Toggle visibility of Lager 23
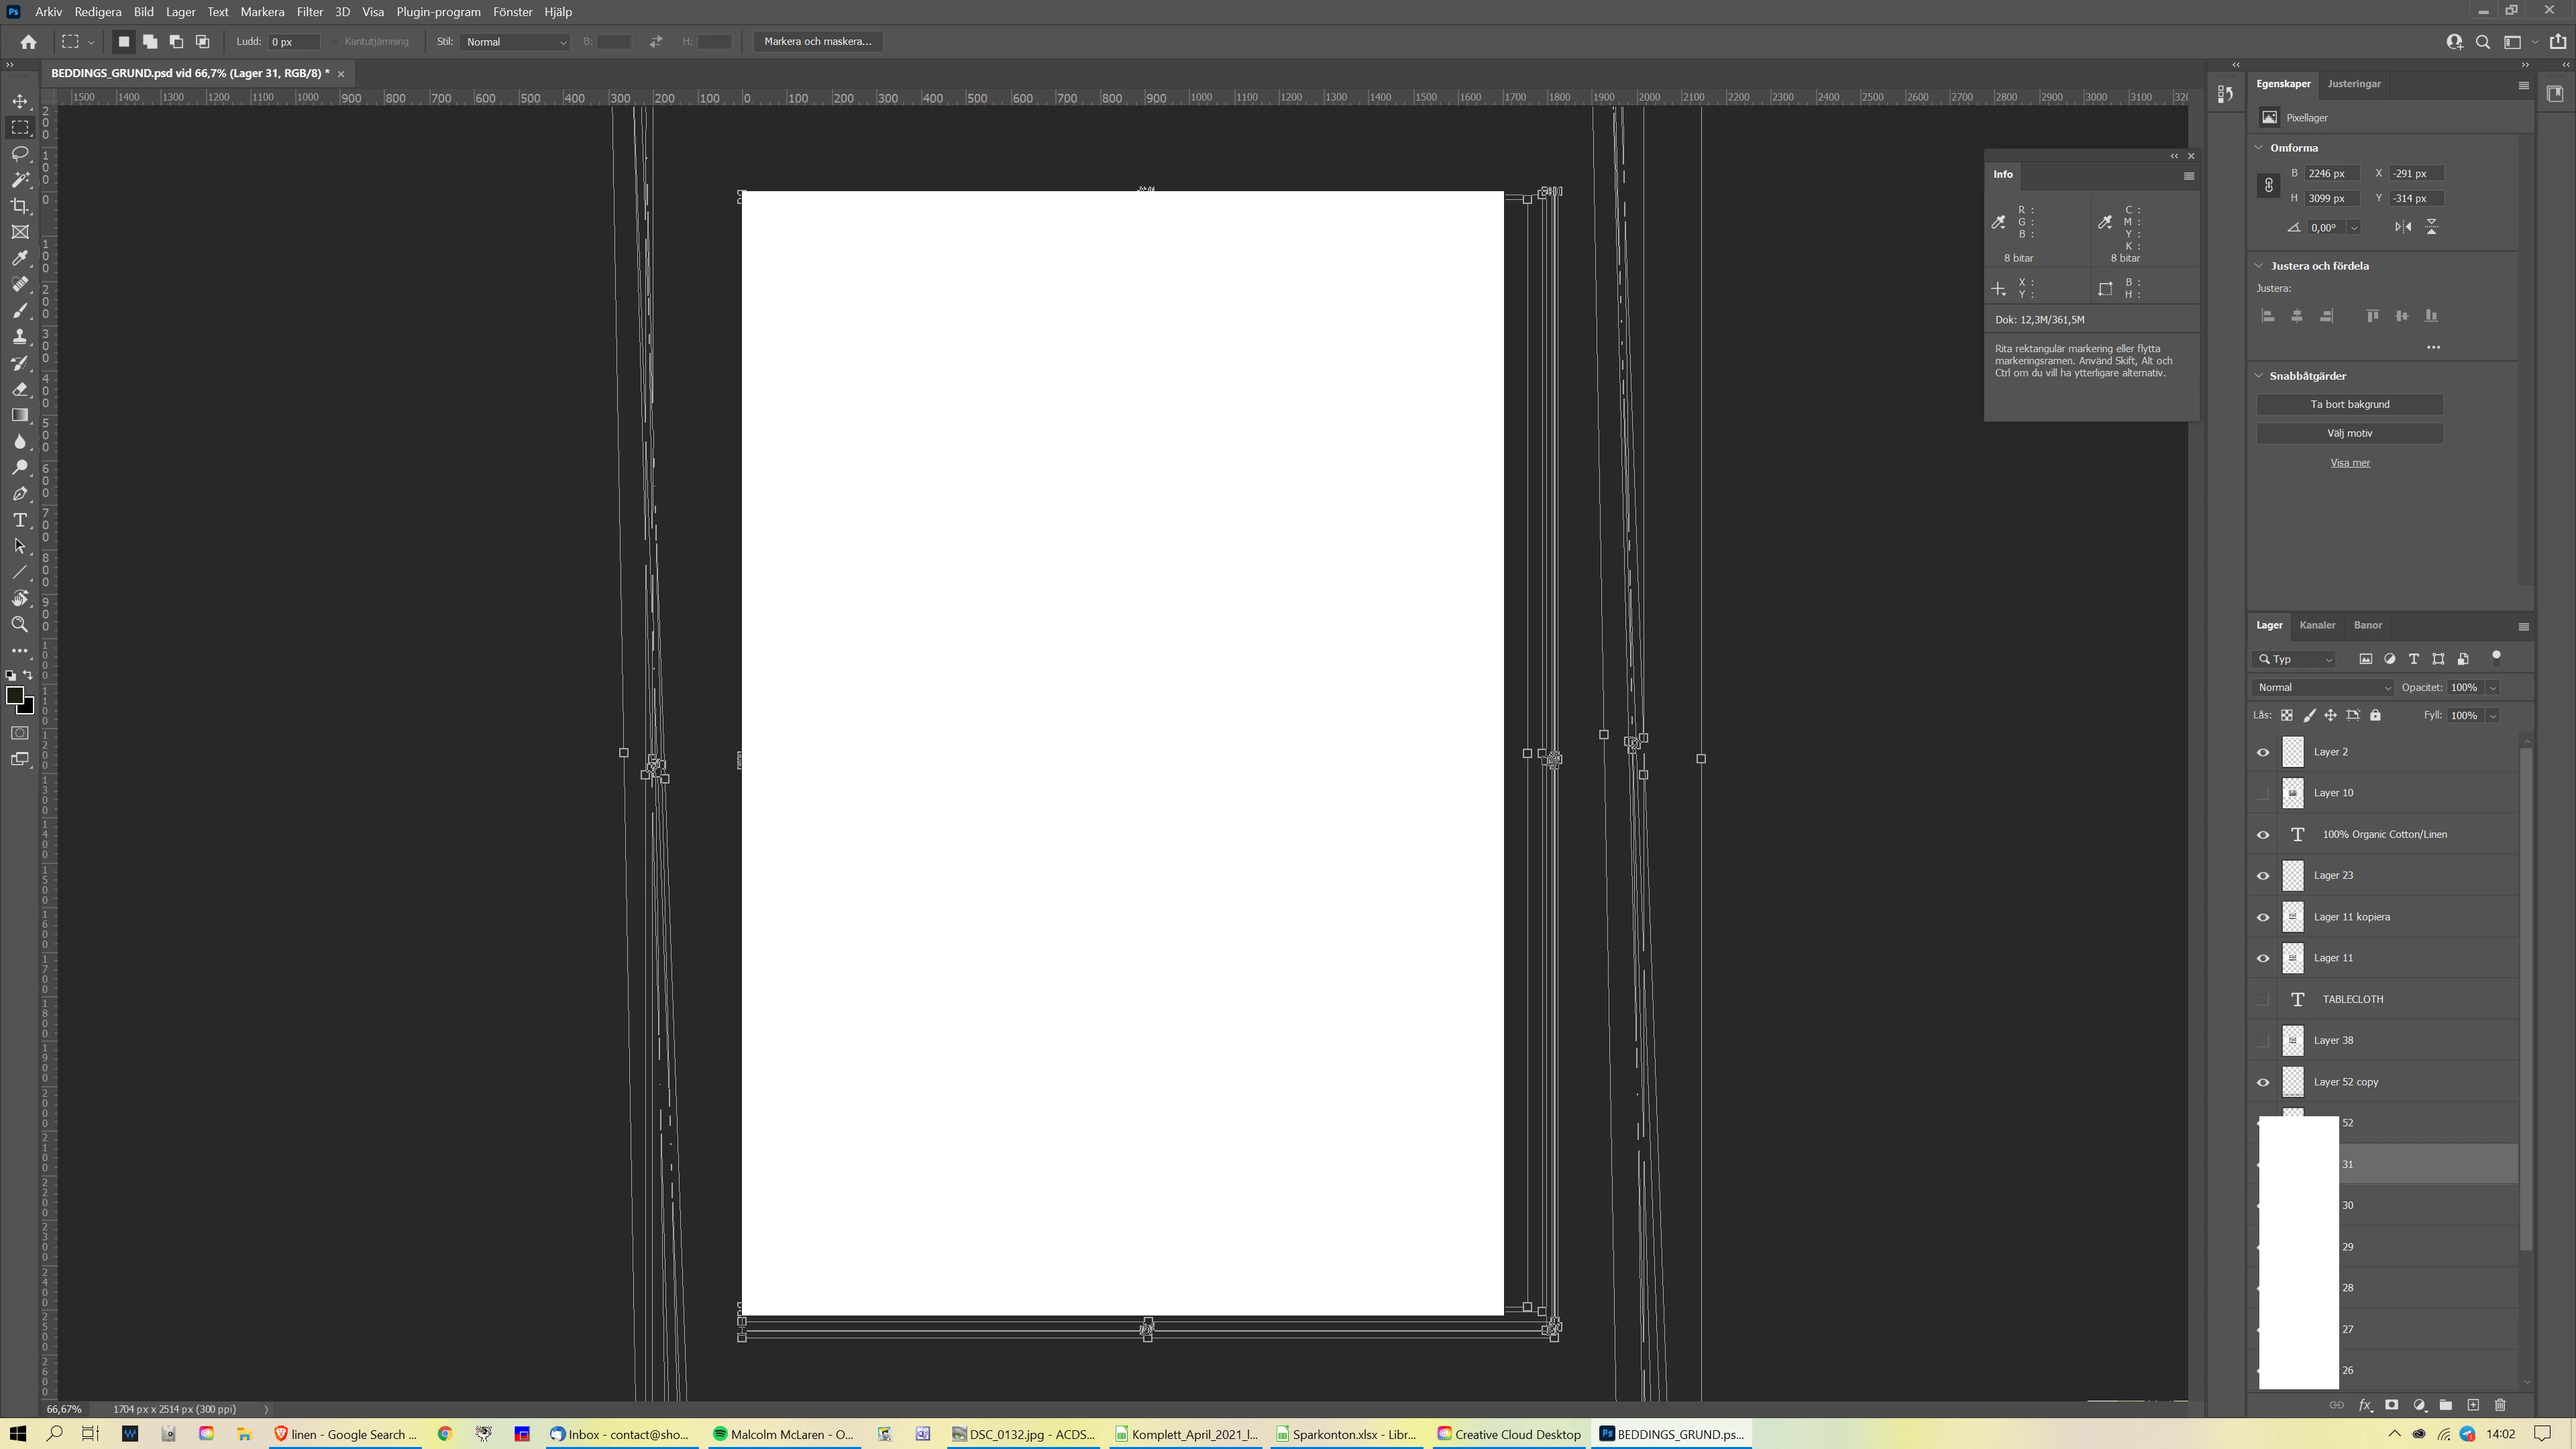This screenshot has height=1449, width=2576. click(2263, 876)
